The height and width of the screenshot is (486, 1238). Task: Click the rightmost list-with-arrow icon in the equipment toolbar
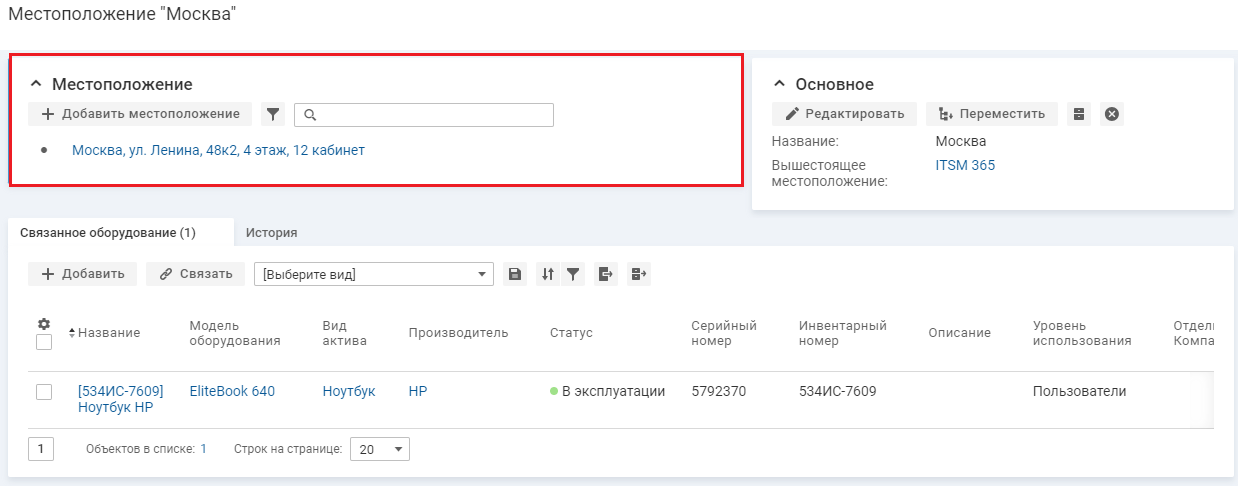(x=639, y=274)
